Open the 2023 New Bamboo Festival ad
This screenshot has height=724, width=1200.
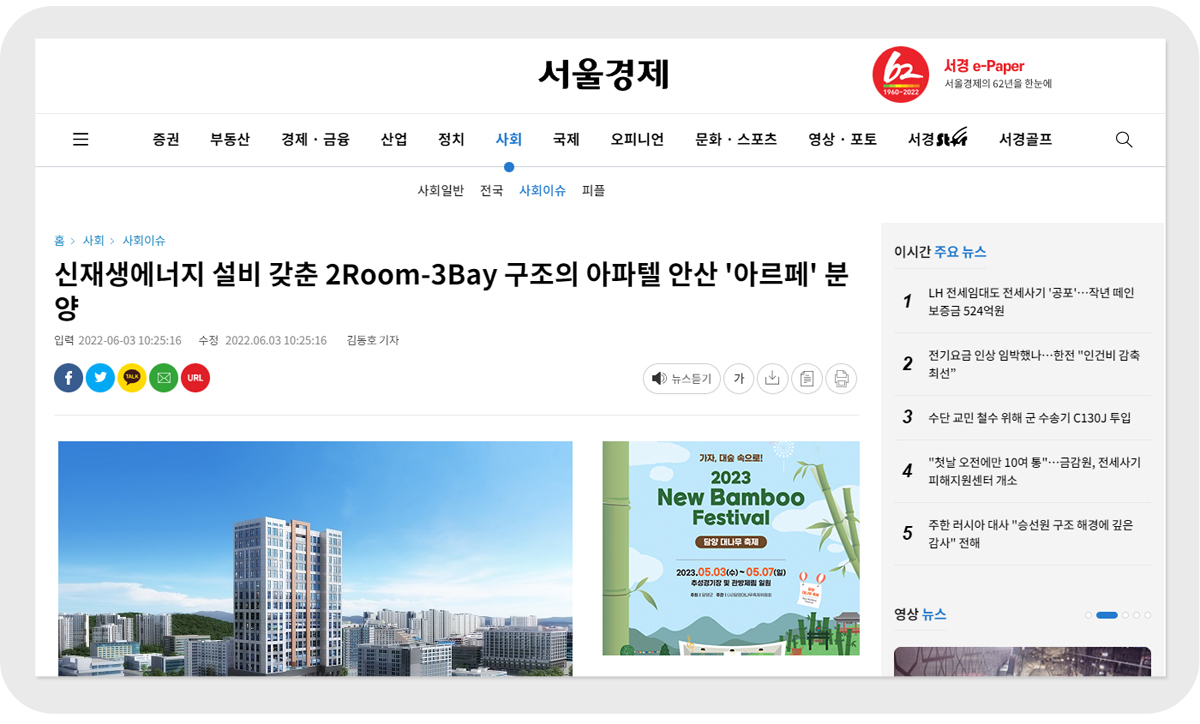coord(731,548)
